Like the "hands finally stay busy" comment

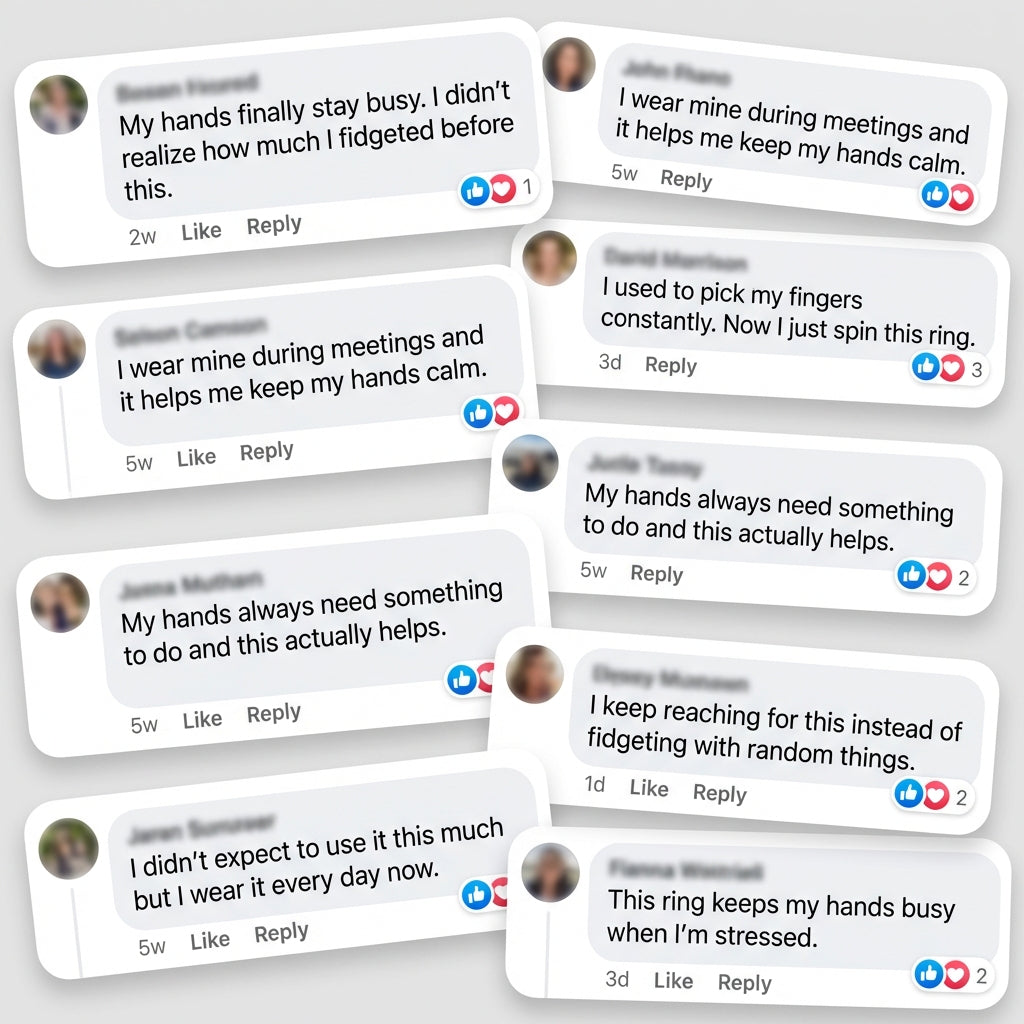coord(201,231)
